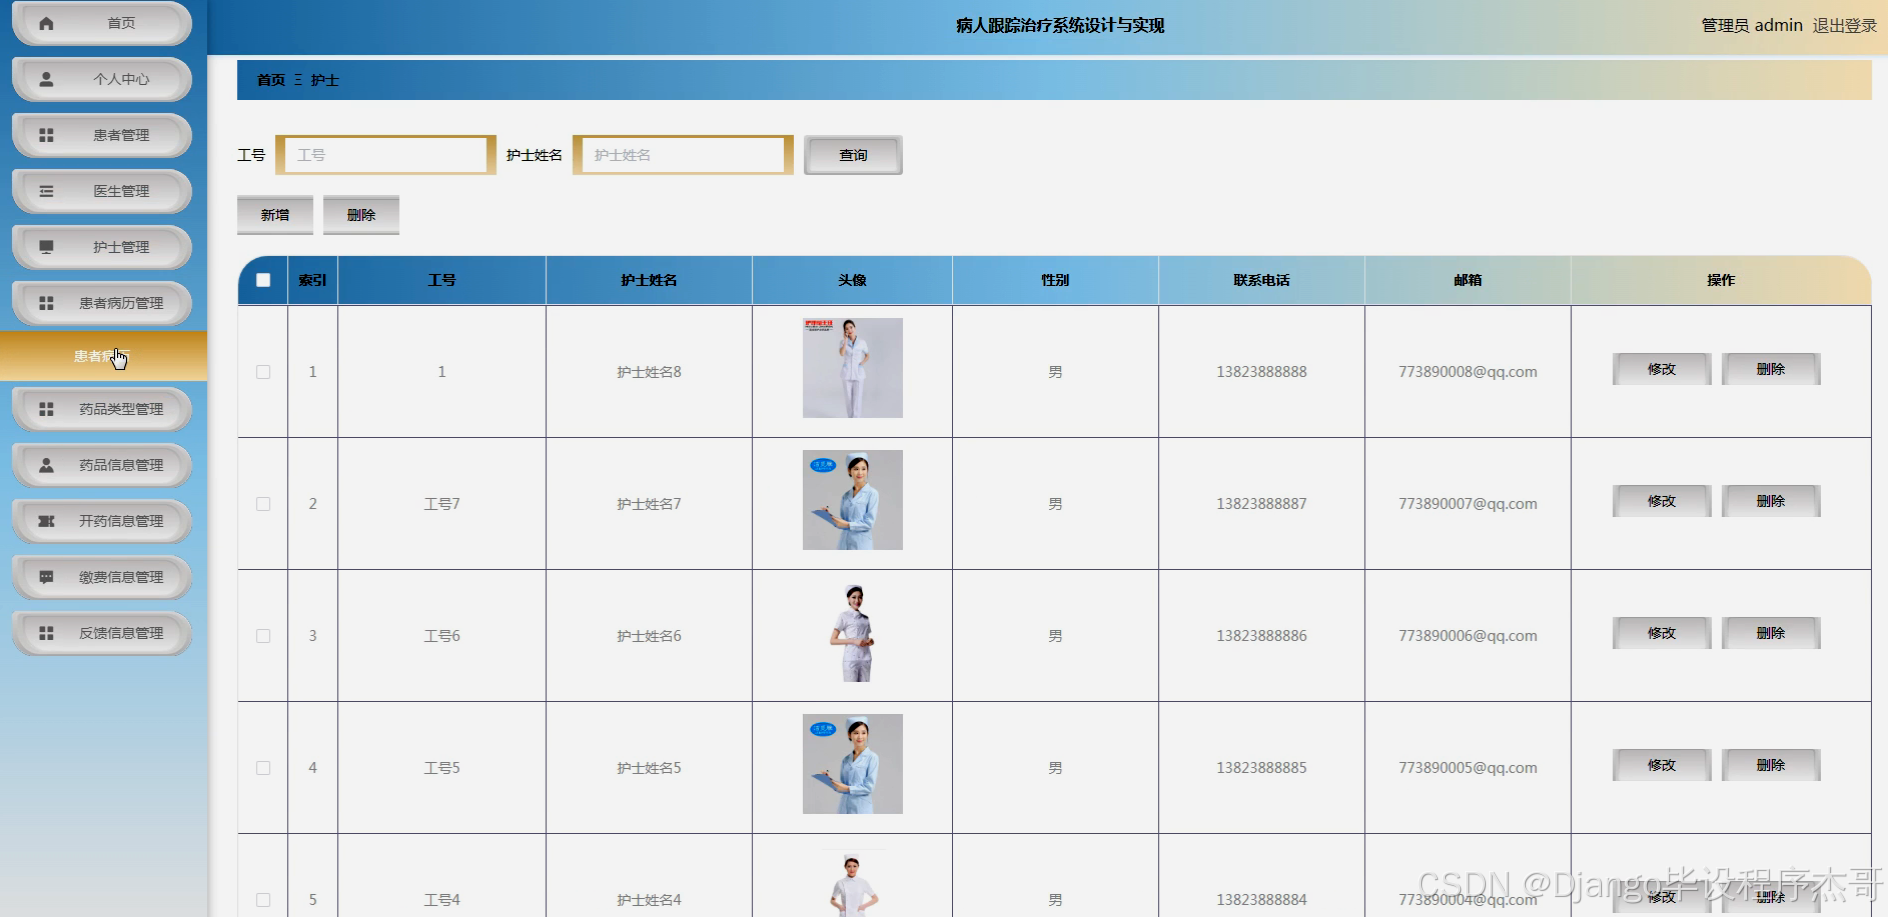Click 修改 for nurse 护士姓名5

pos(1661,765)
